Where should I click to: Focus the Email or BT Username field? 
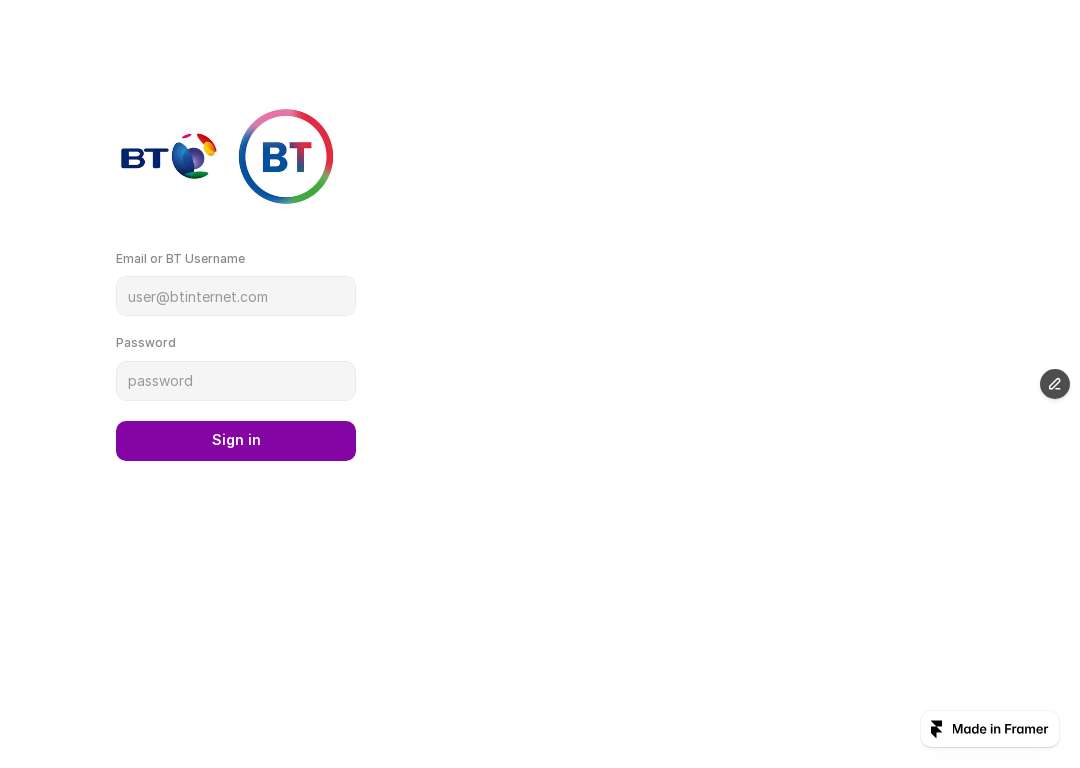pos(236,296)
